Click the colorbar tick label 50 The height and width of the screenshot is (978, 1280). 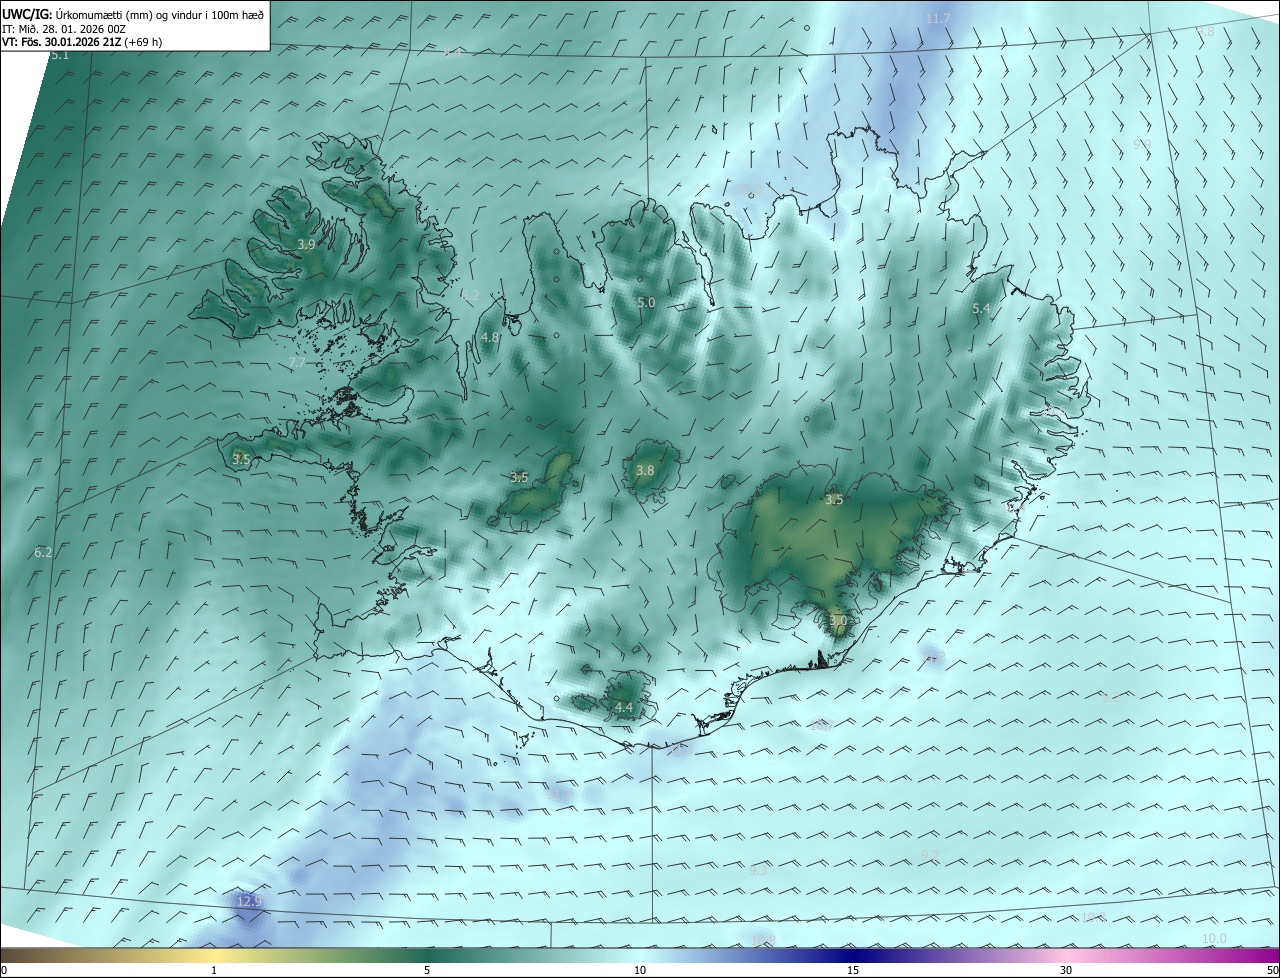point(1272,970)
